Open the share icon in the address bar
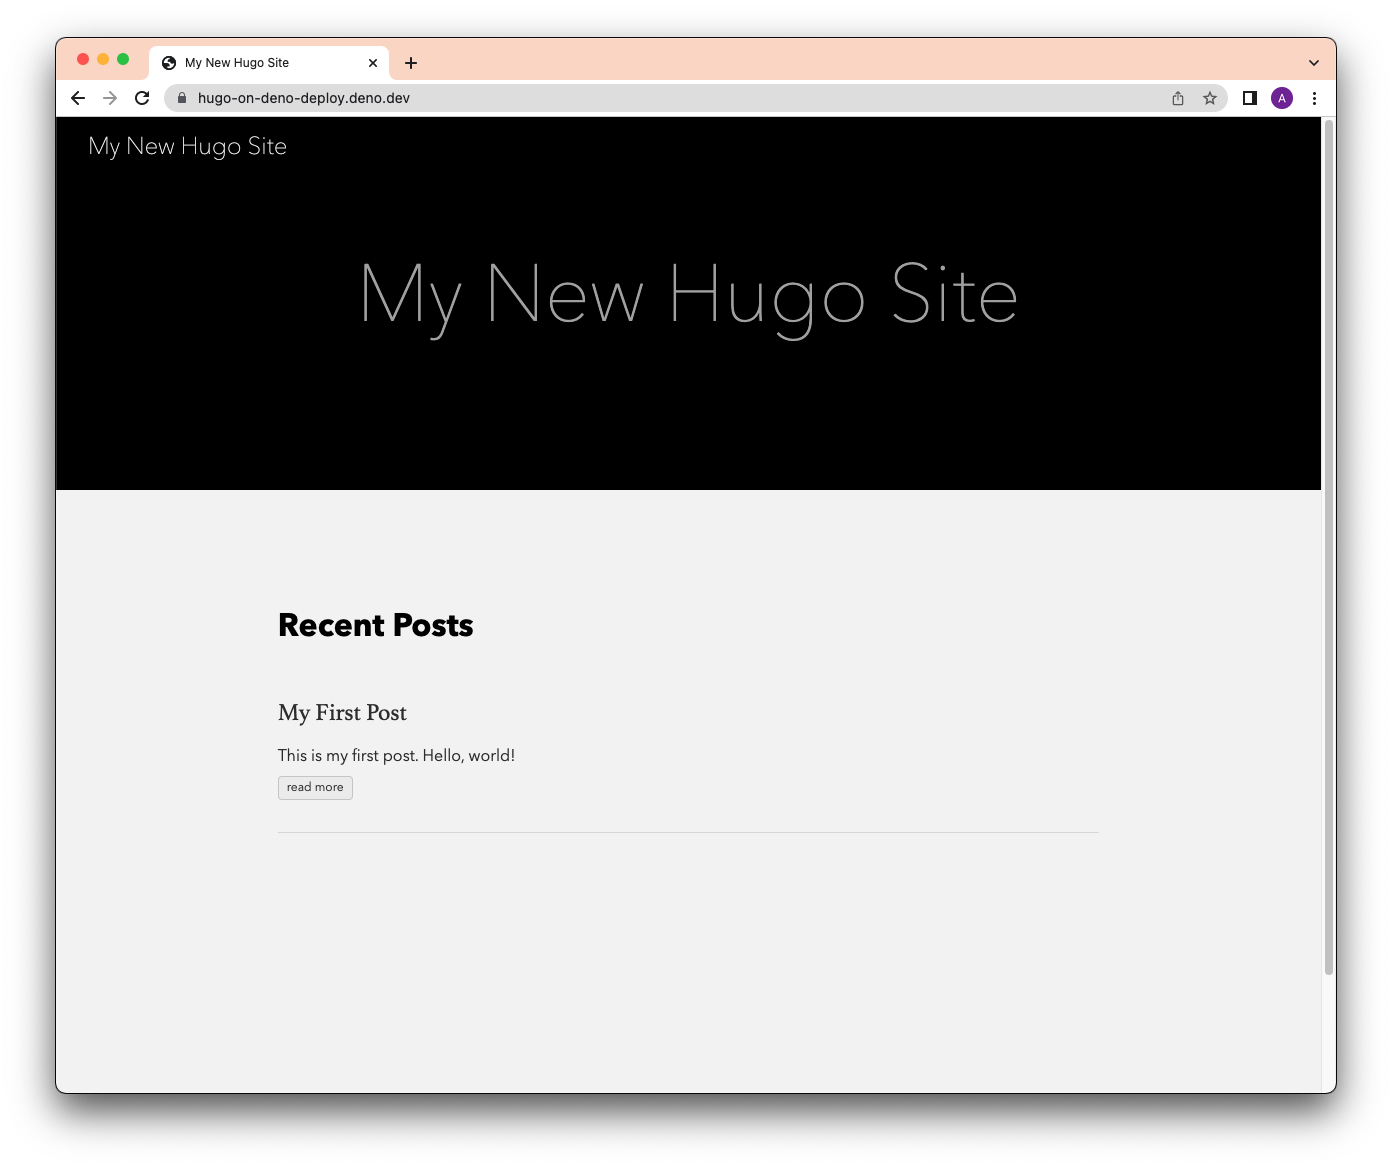1392x1167 pixels. point(1177,98)
